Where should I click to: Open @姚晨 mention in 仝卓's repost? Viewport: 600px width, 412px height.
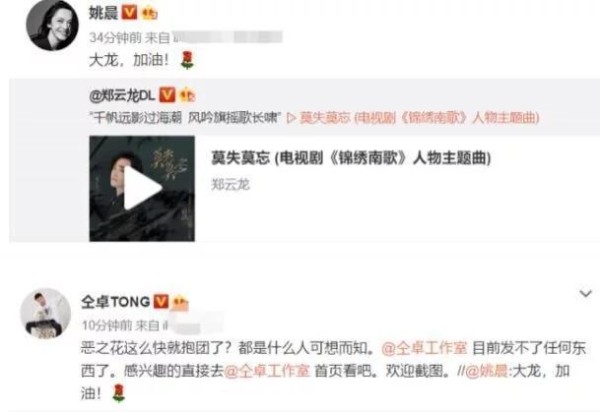(486, 371)
